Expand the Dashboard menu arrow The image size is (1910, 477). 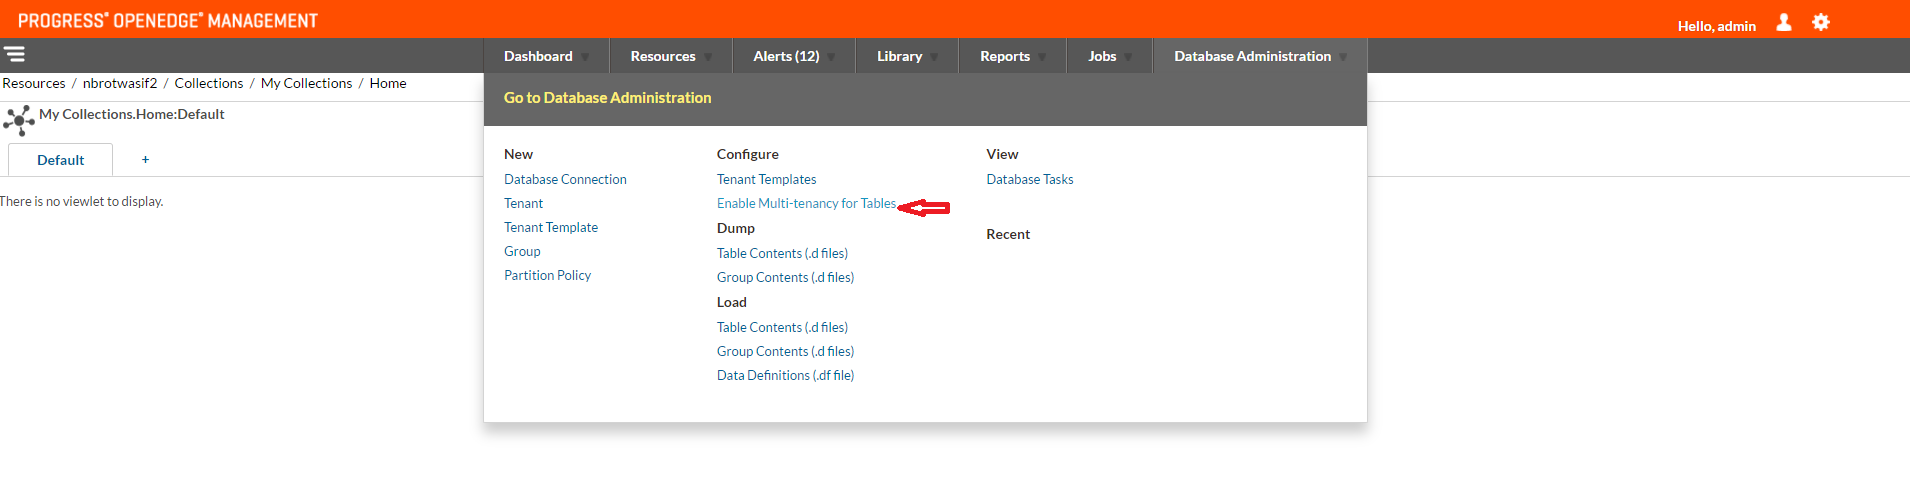pyautogui.click(x=585, y=57)
